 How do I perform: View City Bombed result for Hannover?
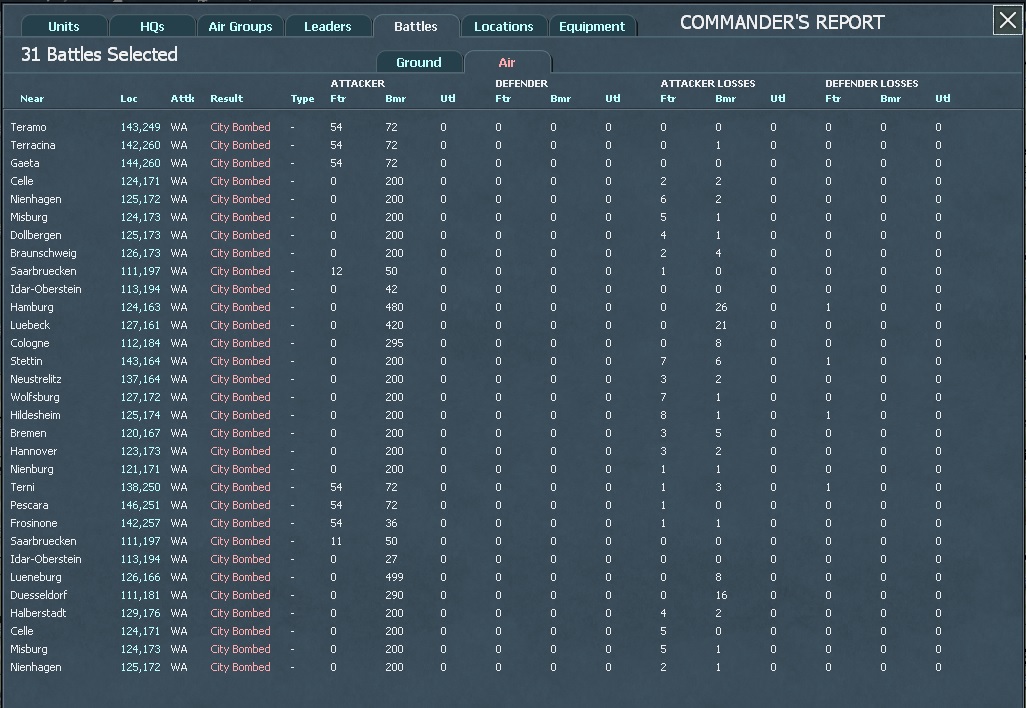point(240,451)
